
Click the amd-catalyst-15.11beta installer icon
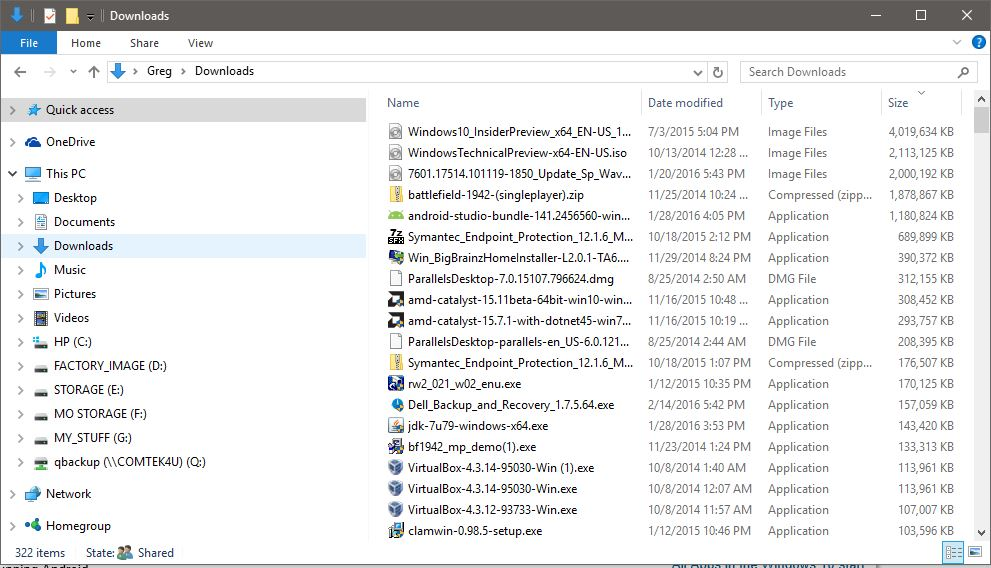click(396, 299)
